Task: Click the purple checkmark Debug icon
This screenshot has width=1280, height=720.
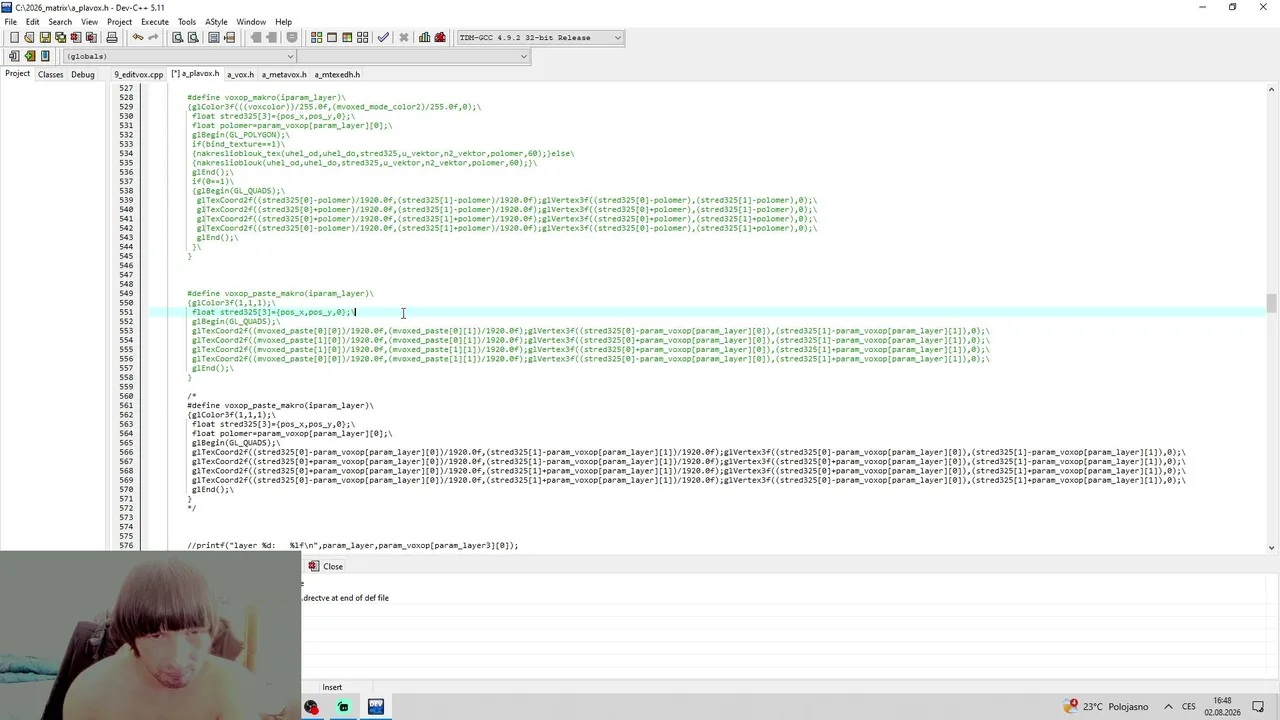Action: [x=383, y=37]
